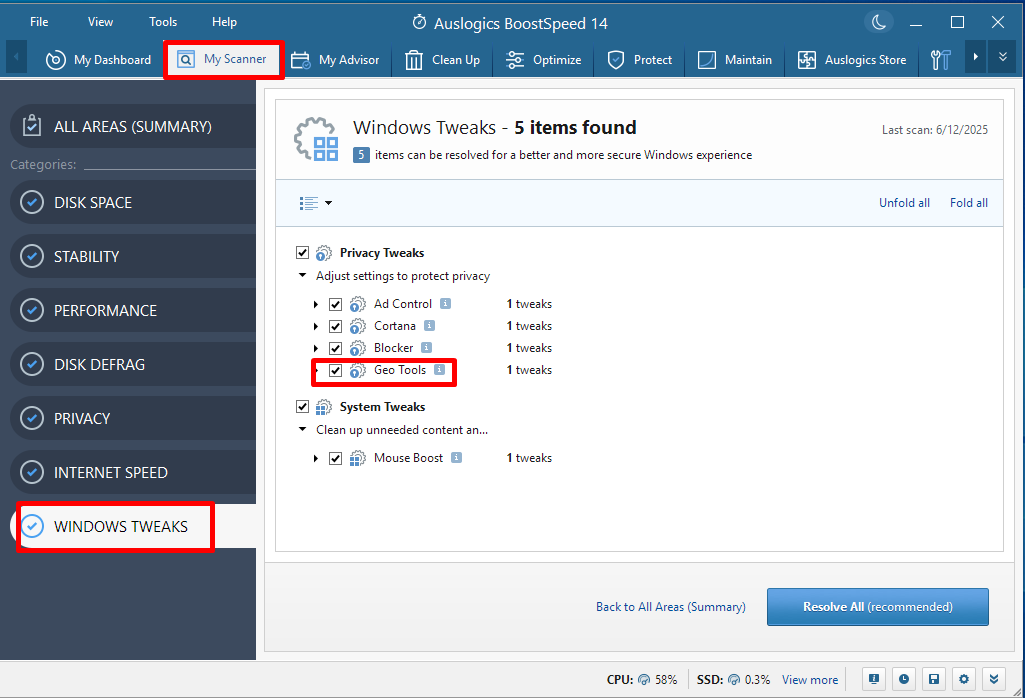Open the Optimize tab
The height and width of the screenshot is (698, 1025).
pyautogui.click(x=543, y=59)
